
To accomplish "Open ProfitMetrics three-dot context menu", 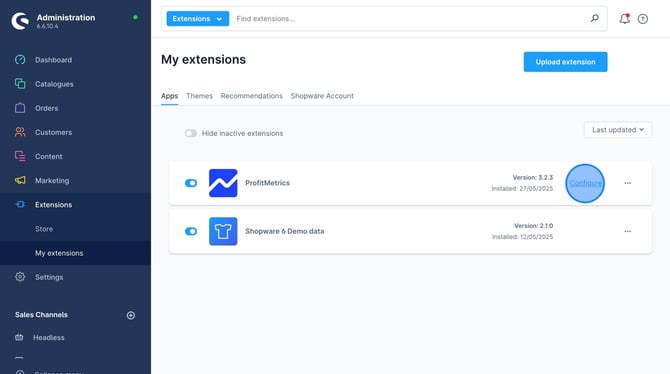I will (627, 183).
